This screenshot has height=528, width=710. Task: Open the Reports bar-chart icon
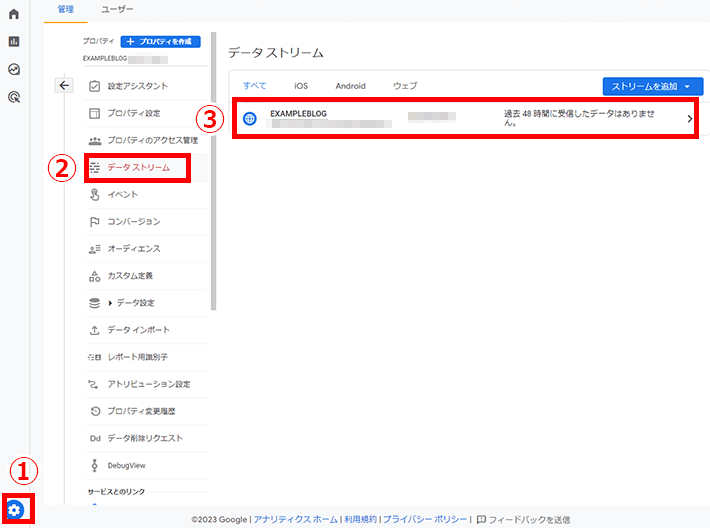pyautogui.click(x=14, y=42)
